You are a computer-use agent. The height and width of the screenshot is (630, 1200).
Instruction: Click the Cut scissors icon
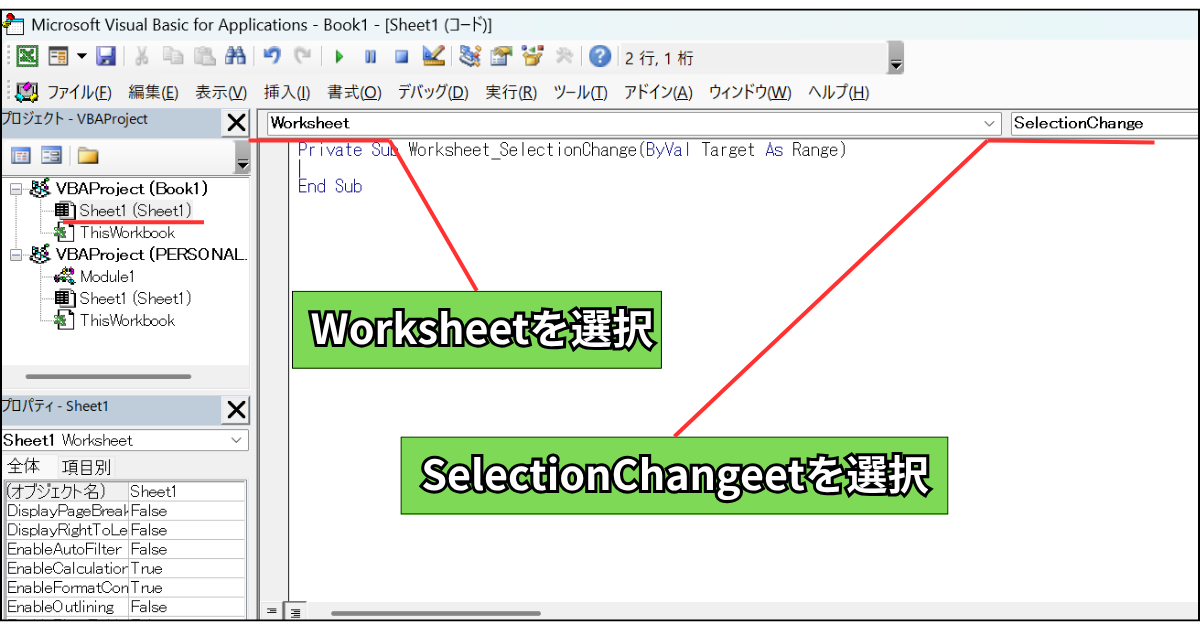point(143,57)
